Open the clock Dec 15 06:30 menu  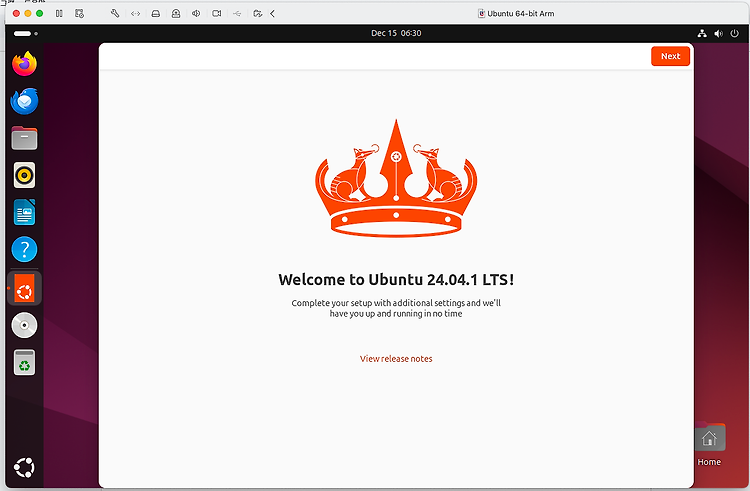(396, 33)
